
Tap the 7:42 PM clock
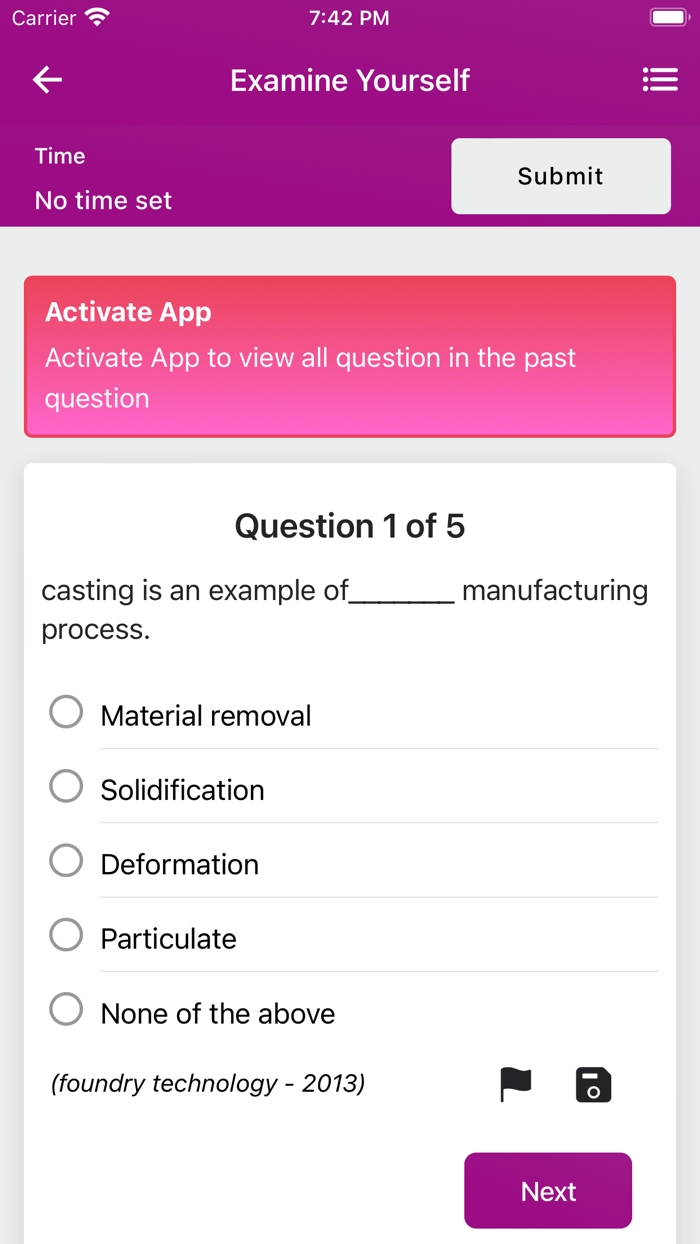(349, 18)
